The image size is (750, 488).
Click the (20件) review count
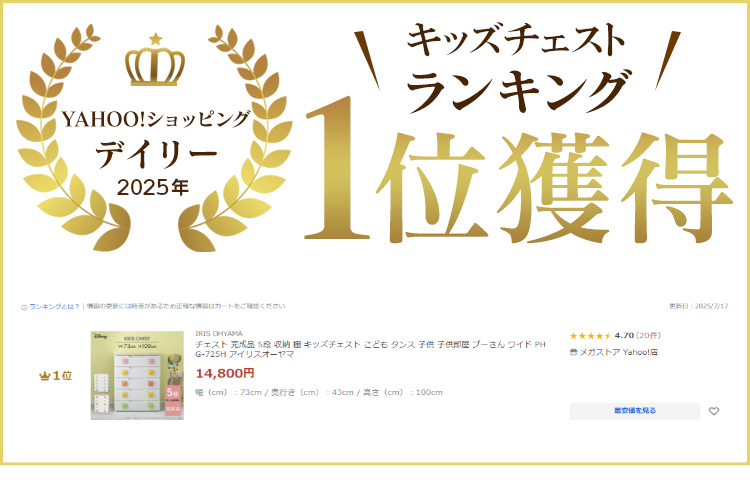[648, 335]
